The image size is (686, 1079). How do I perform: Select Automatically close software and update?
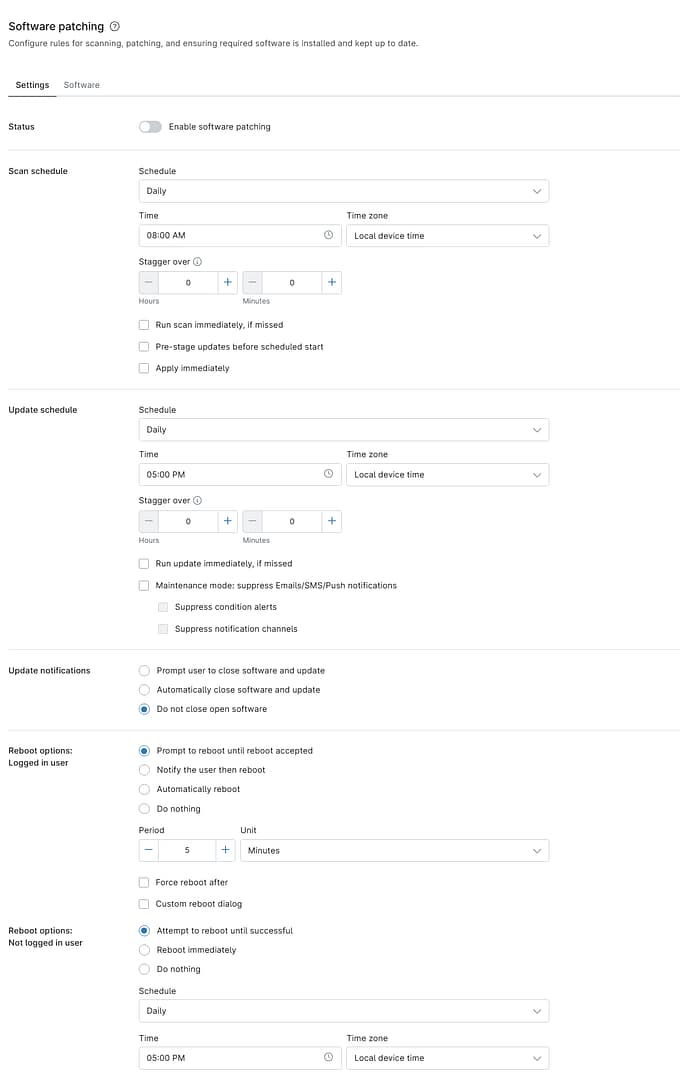pyautogui.click(x=144, y=690)
